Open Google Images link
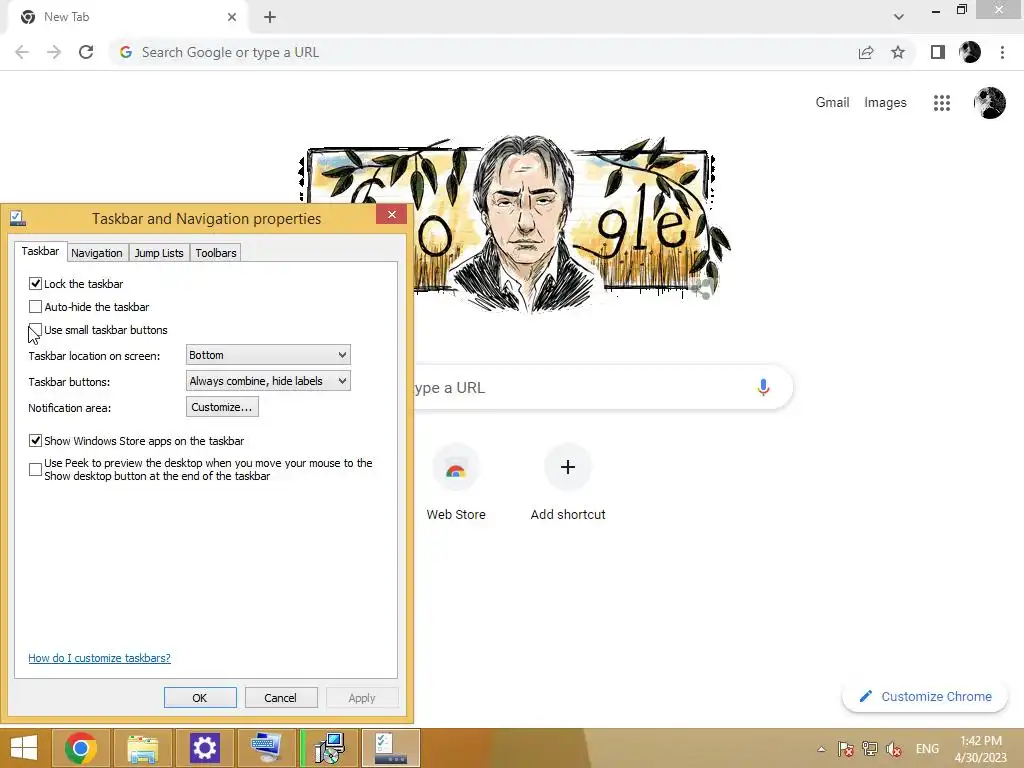The image size is (1024, 768). 885,103
